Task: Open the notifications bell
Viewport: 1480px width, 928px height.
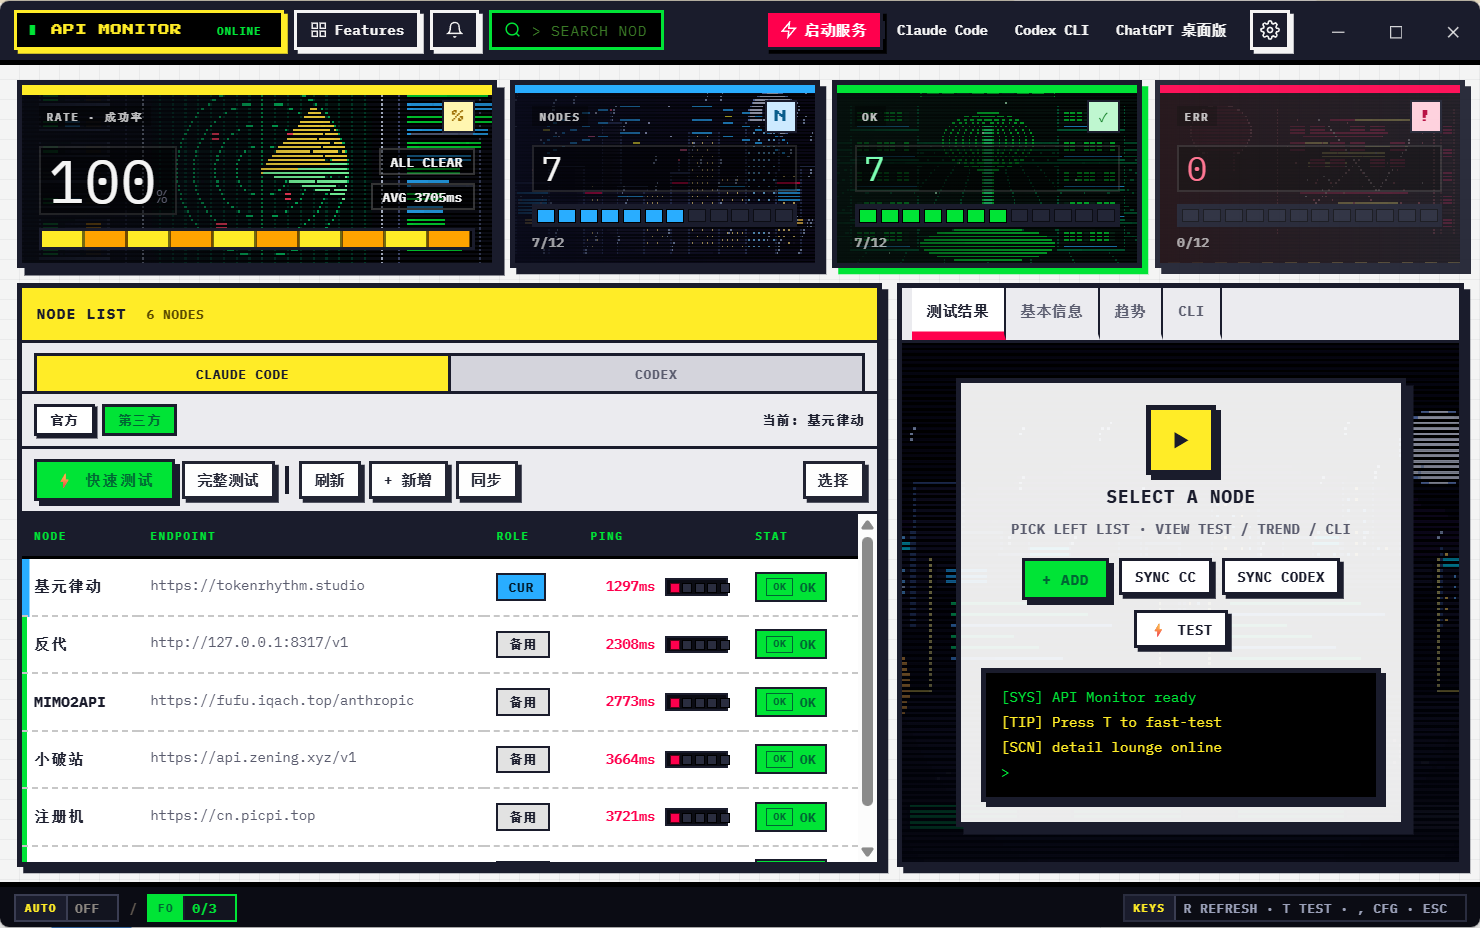Action: pyautogui.click(x=454, y=30)
